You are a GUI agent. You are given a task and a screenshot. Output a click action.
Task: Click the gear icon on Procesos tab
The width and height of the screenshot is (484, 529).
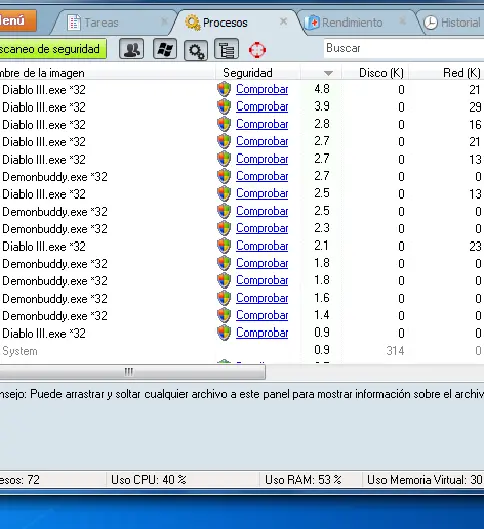[x=193, y=23]
